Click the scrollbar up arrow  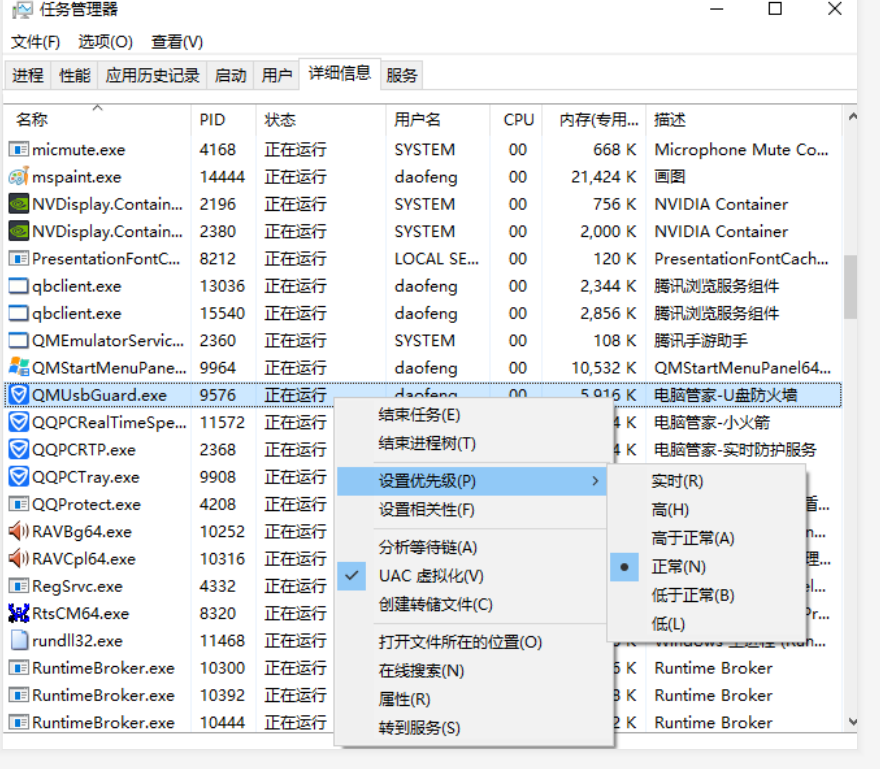(x=852, y=117)
